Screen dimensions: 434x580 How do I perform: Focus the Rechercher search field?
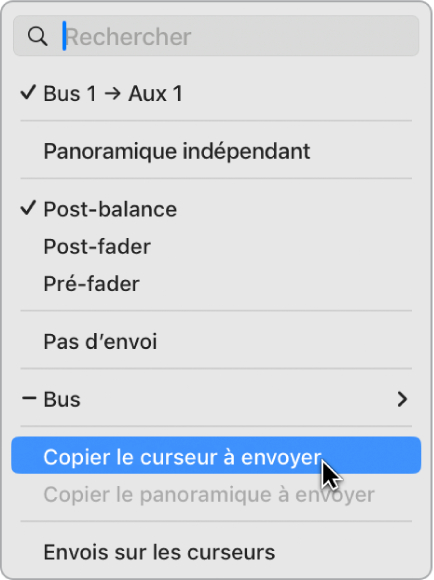(x=216, y=36)
